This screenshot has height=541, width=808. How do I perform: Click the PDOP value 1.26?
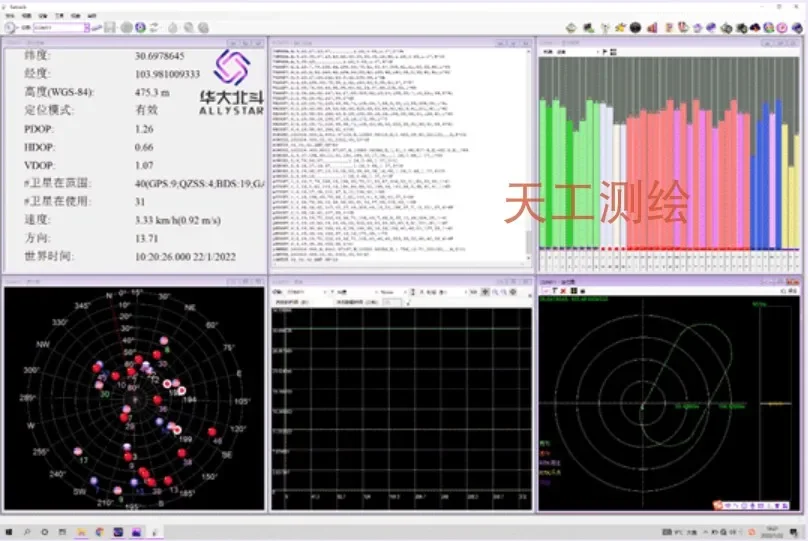pos(144,129)
